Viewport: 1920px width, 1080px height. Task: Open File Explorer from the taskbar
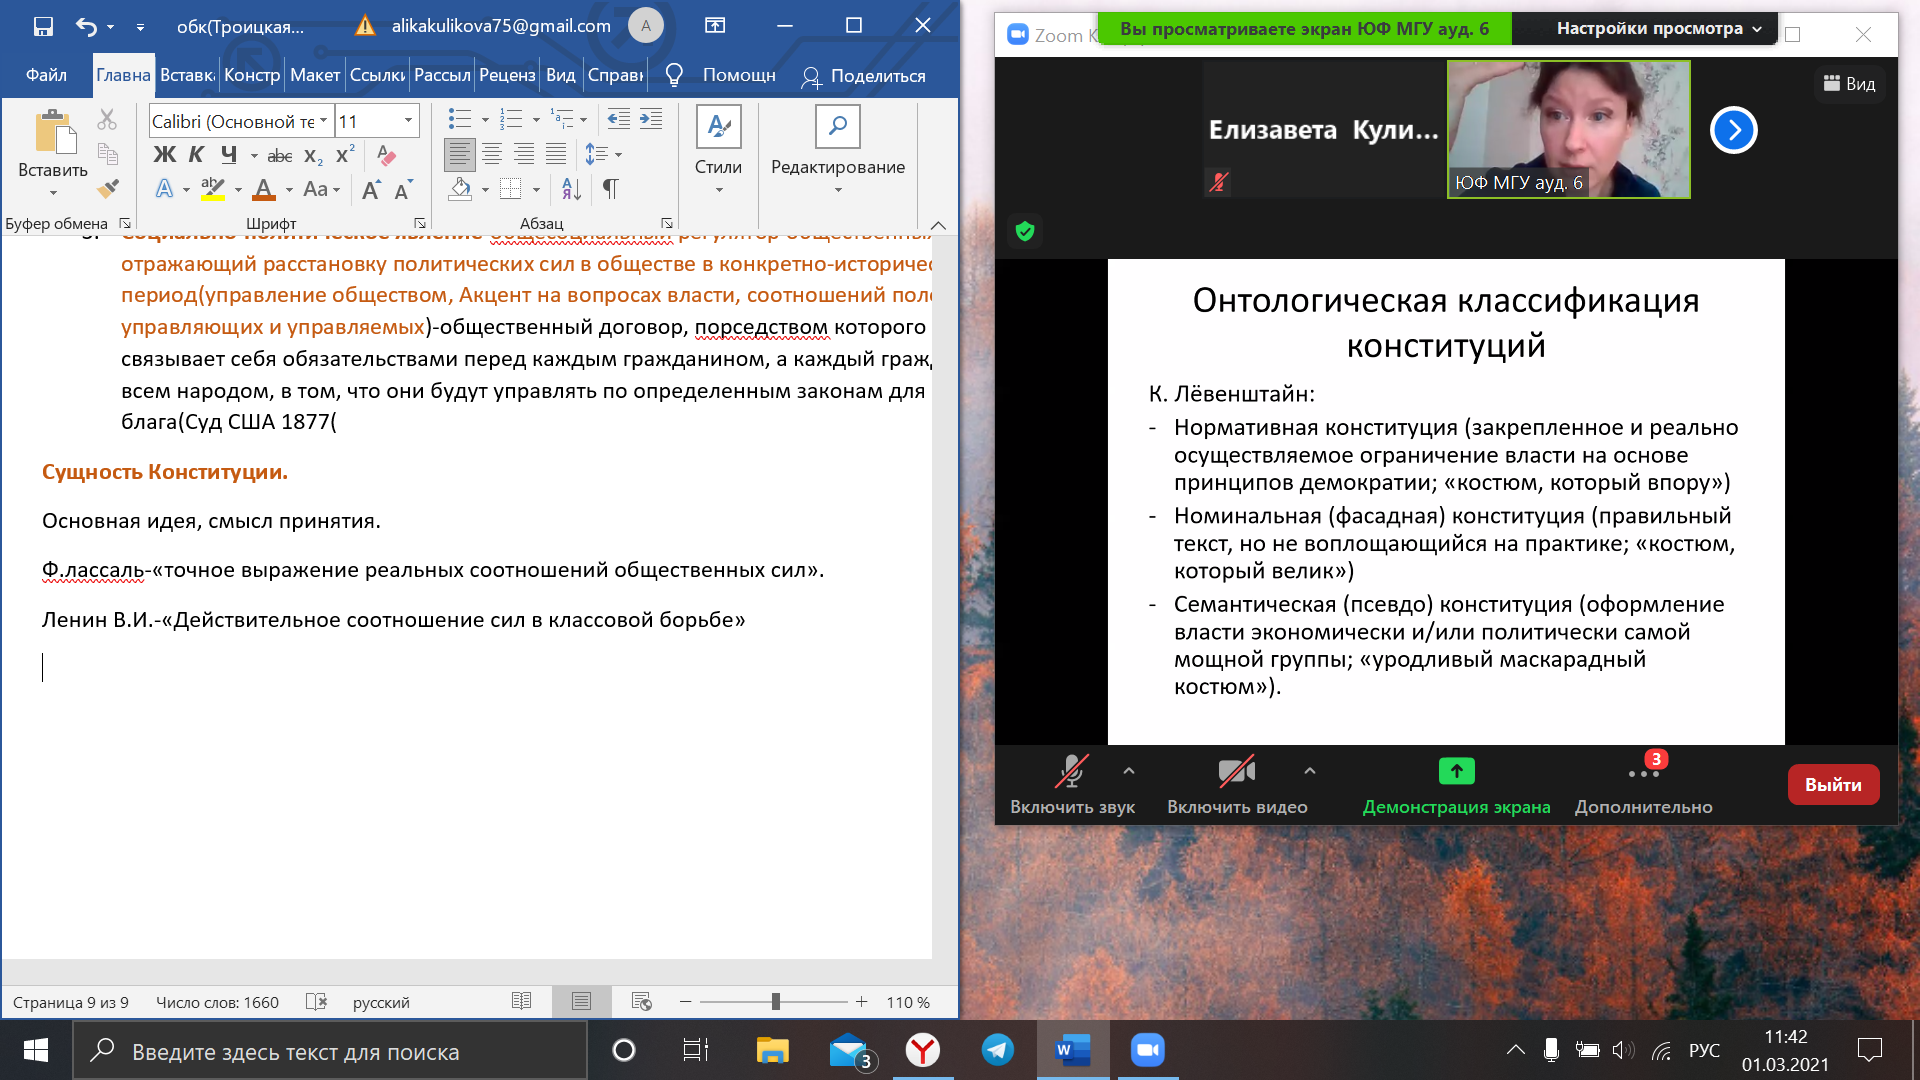[772, 1050]
